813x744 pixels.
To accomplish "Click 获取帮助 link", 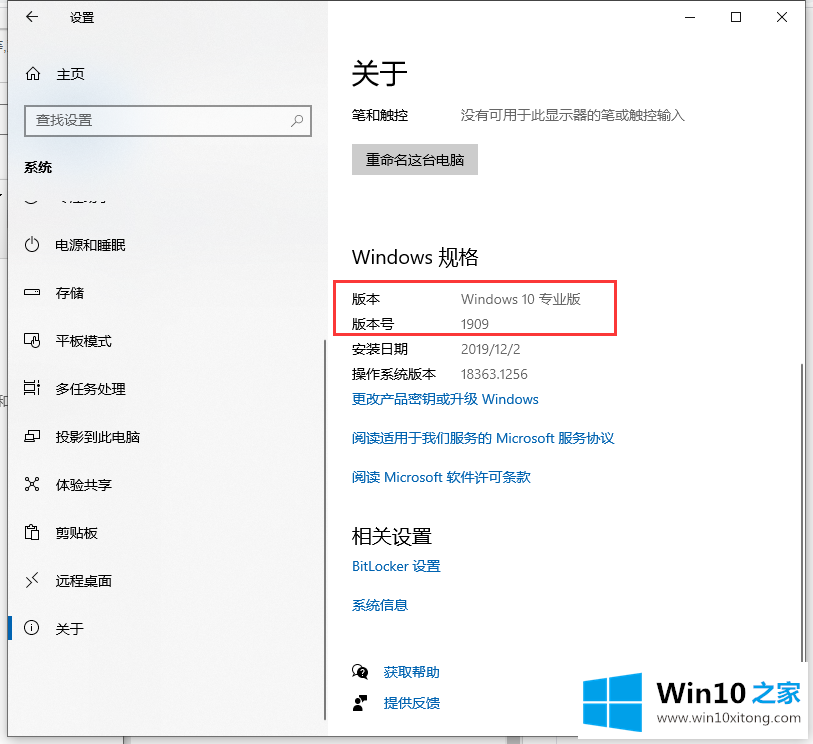I will (411, 672).
